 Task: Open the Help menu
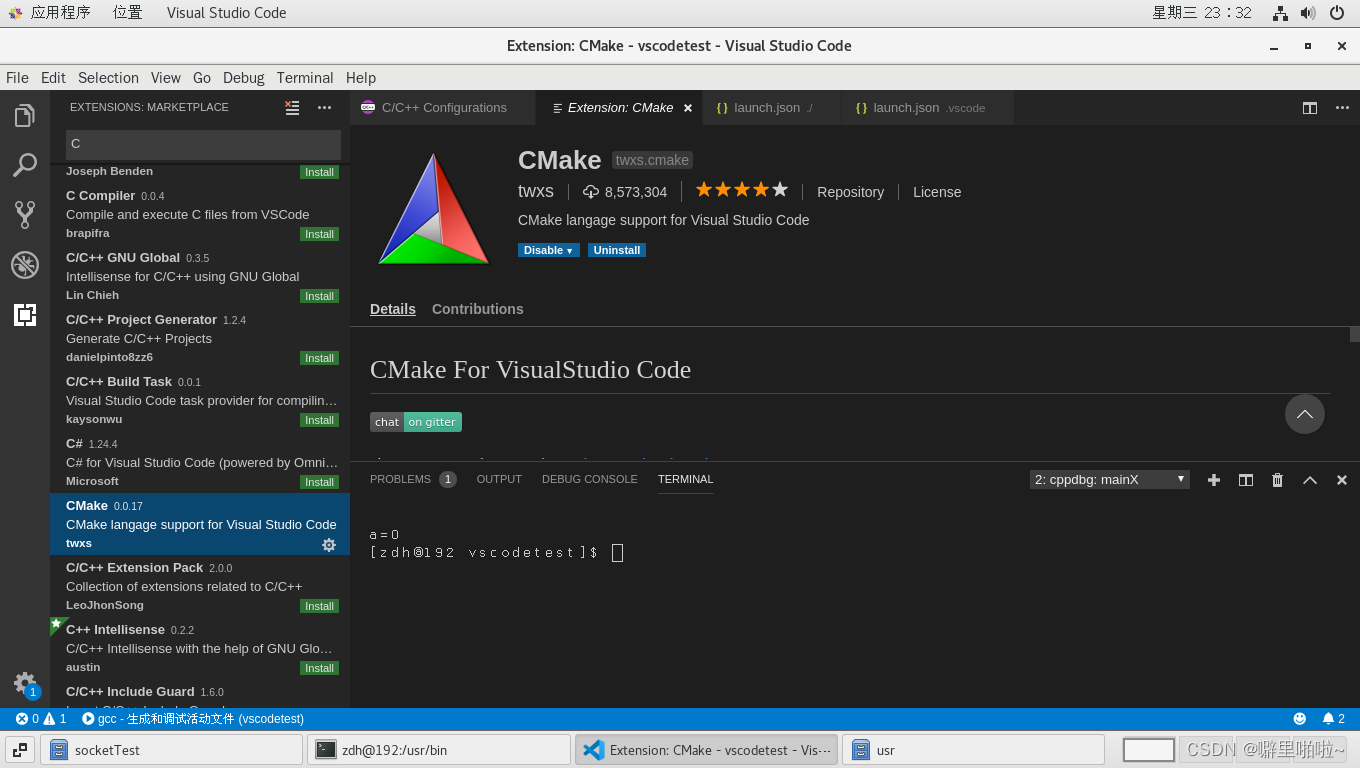(361, 78)
